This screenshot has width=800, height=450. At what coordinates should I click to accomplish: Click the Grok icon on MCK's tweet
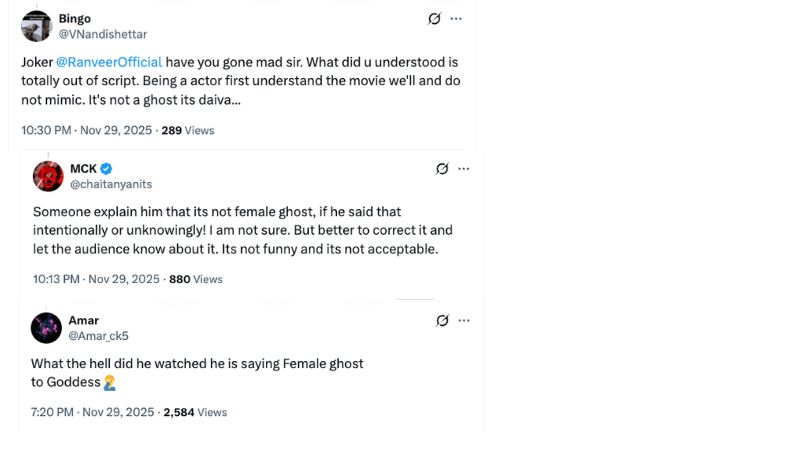click(x=442, y=169)
